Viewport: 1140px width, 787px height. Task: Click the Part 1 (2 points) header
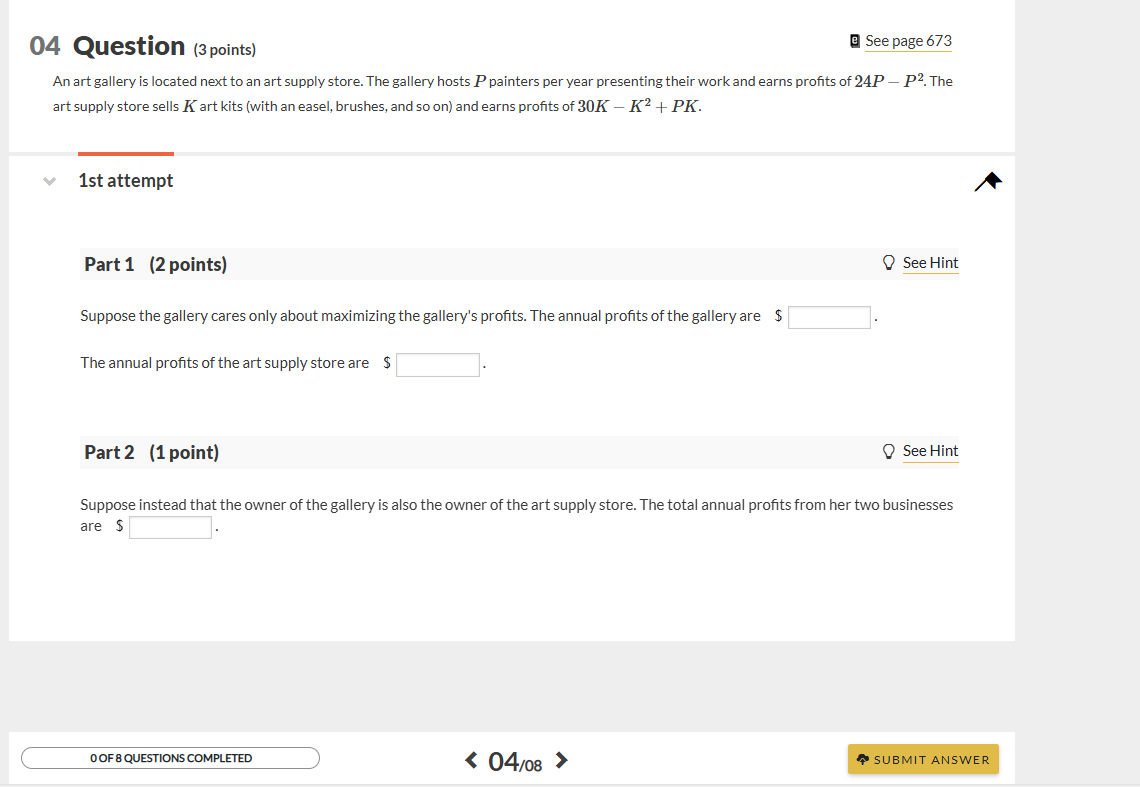tap(154, 264)
